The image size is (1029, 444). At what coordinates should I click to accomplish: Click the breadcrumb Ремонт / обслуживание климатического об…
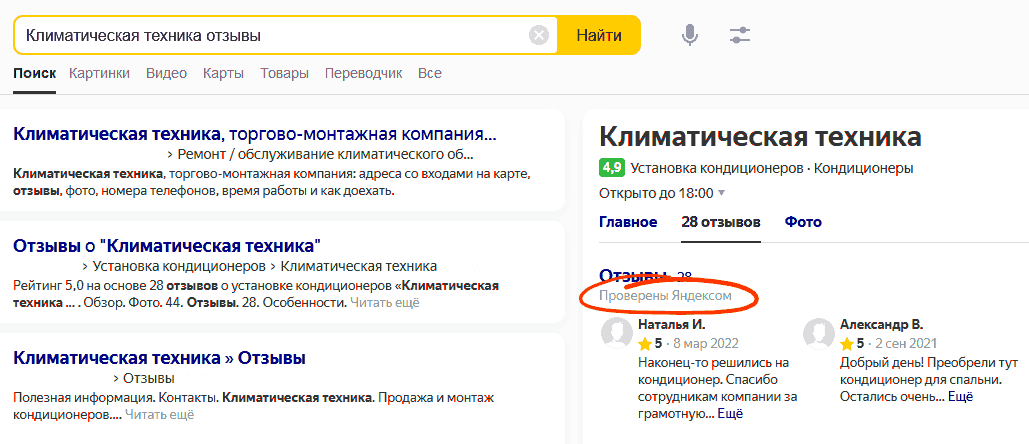coord(326,155)
